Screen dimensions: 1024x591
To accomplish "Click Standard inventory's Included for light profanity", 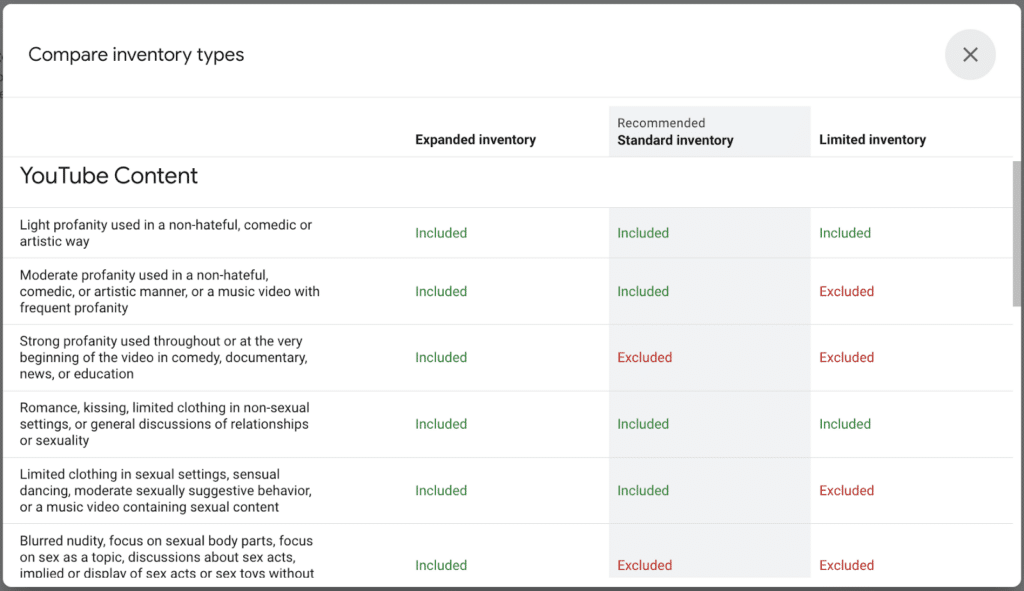I will (643, 233).
